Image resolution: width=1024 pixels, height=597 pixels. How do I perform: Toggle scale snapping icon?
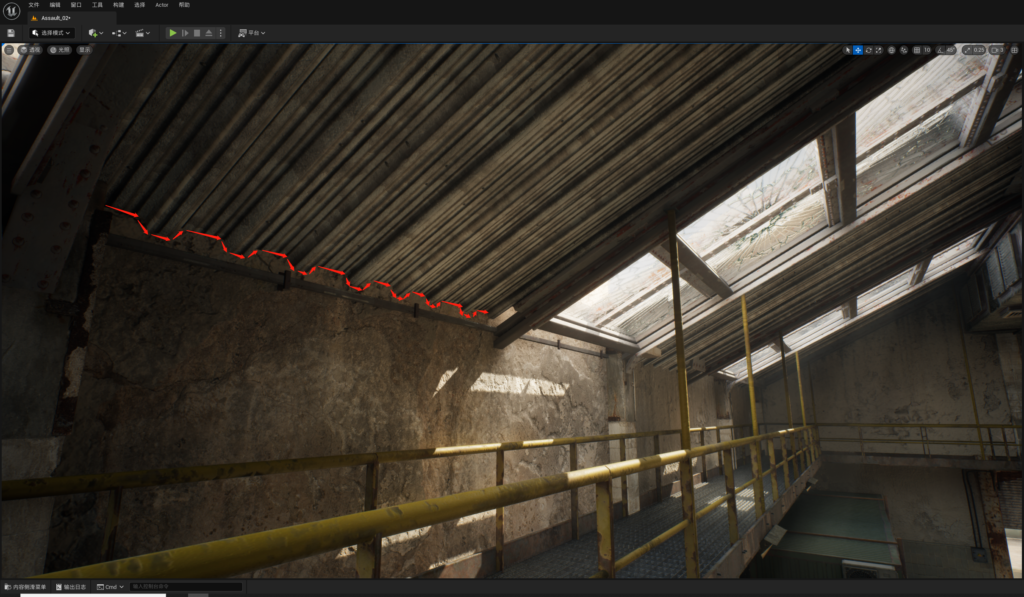(x=967, y=50)
